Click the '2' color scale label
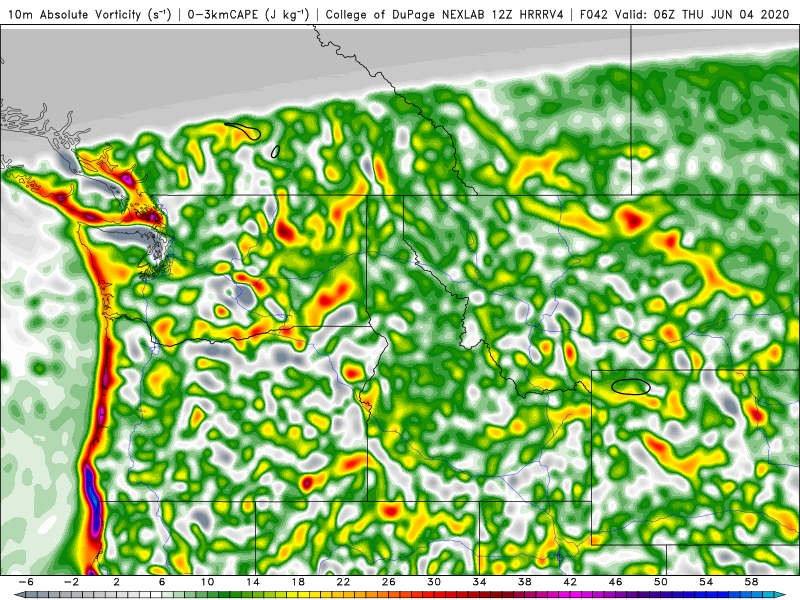 tap(116, 582)
